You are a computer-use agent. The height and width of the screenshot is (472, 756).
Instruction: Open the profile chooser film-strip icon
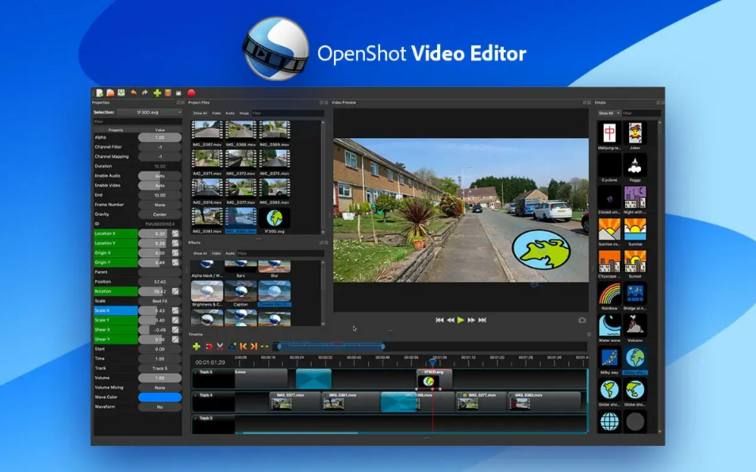(168, 93)
